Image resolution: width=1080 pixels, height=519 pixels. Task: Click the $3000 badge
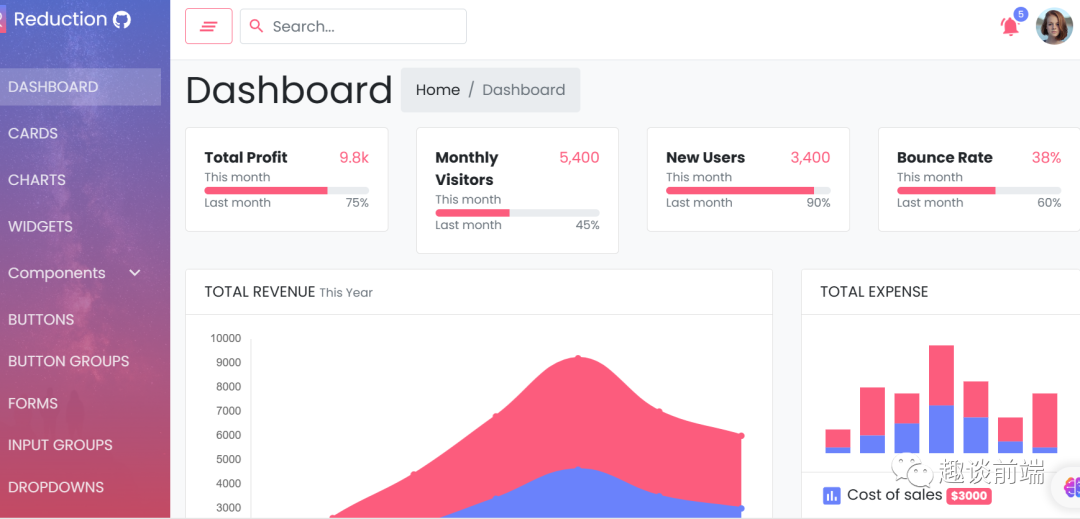pyautogui.click(x=969, y=496)
